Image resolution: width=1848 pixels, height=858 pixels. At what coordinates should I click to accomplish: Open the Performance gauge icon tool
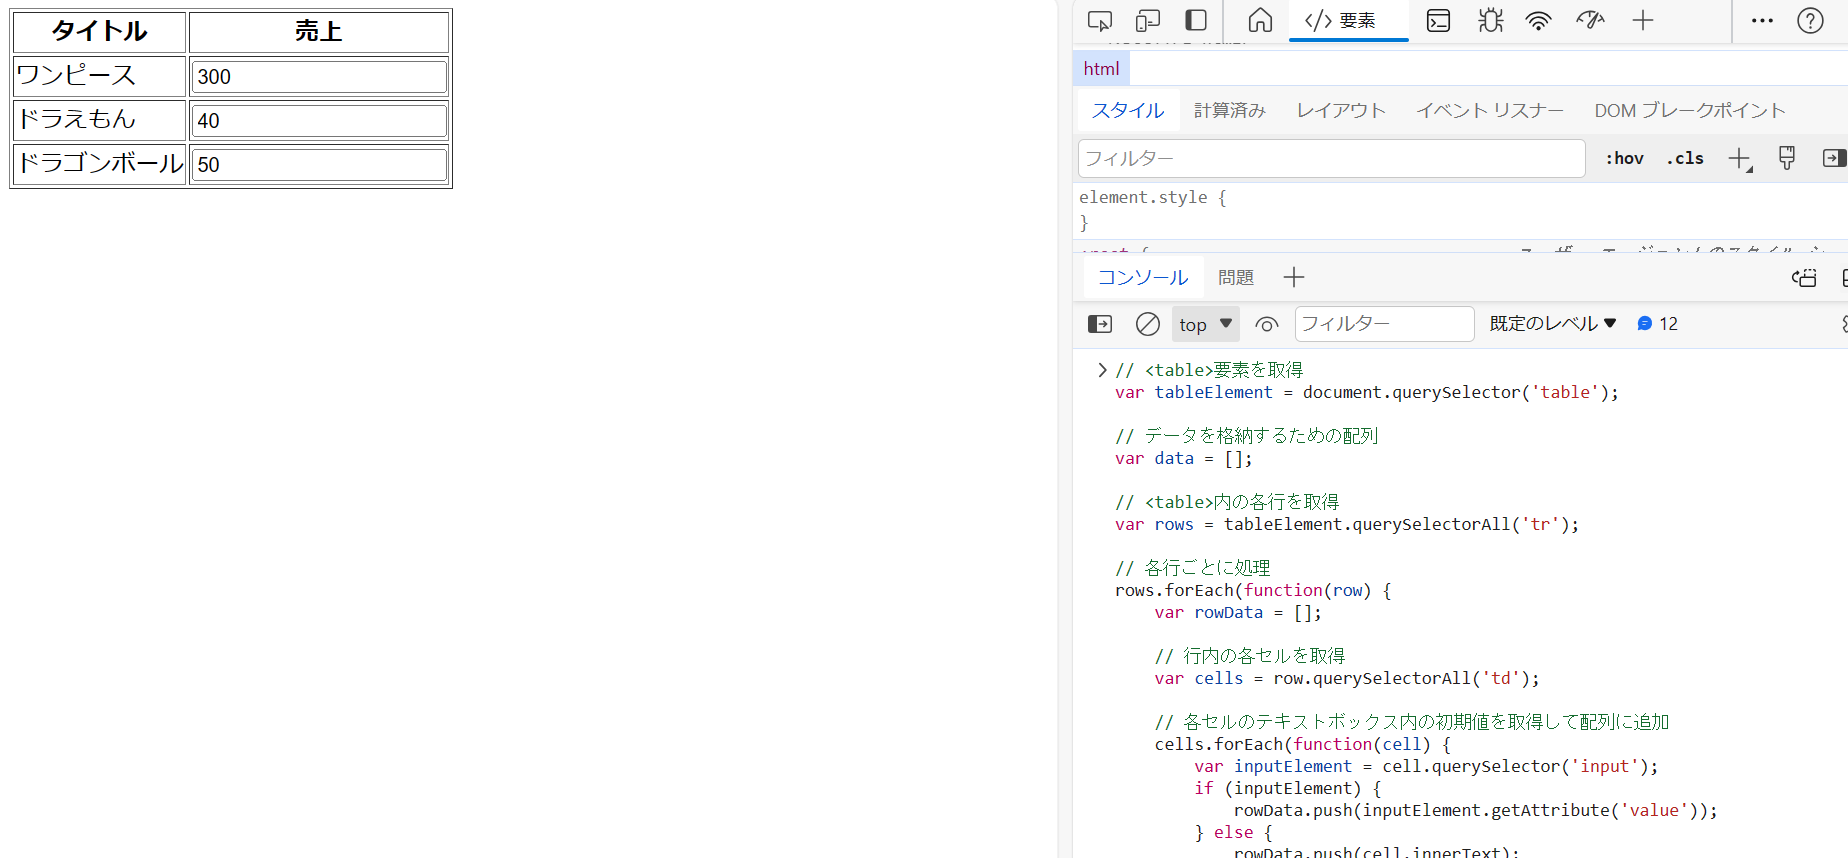pos(1590,20)
